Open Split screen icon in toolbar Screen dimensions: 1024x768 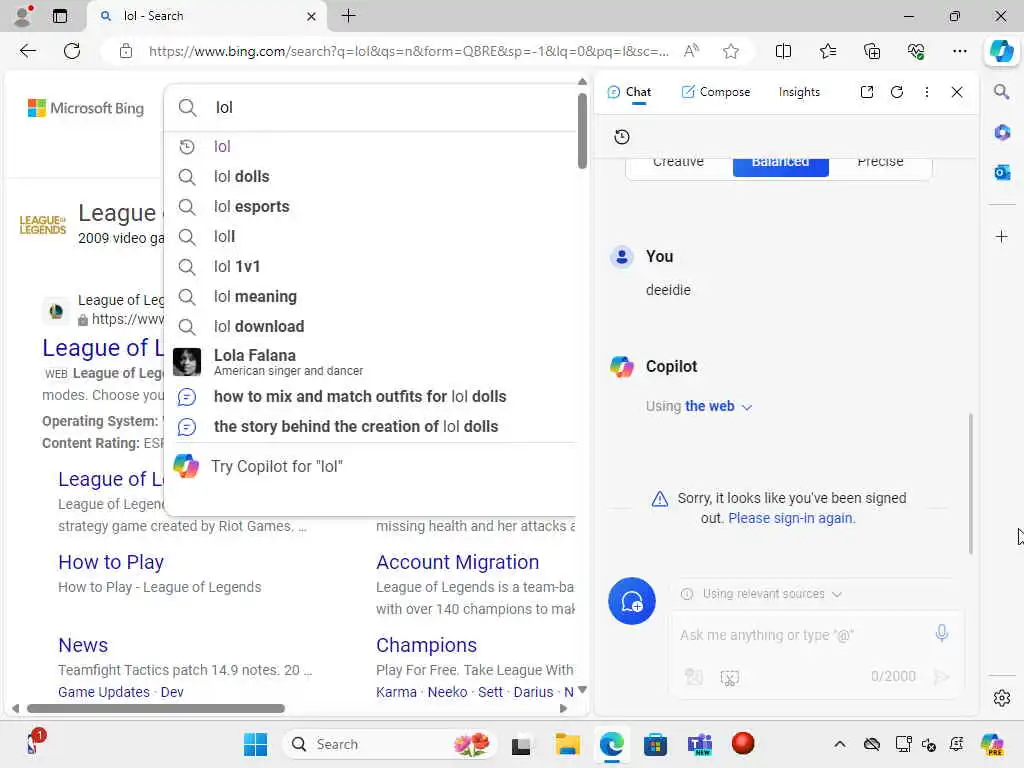[x=783, y=51]
